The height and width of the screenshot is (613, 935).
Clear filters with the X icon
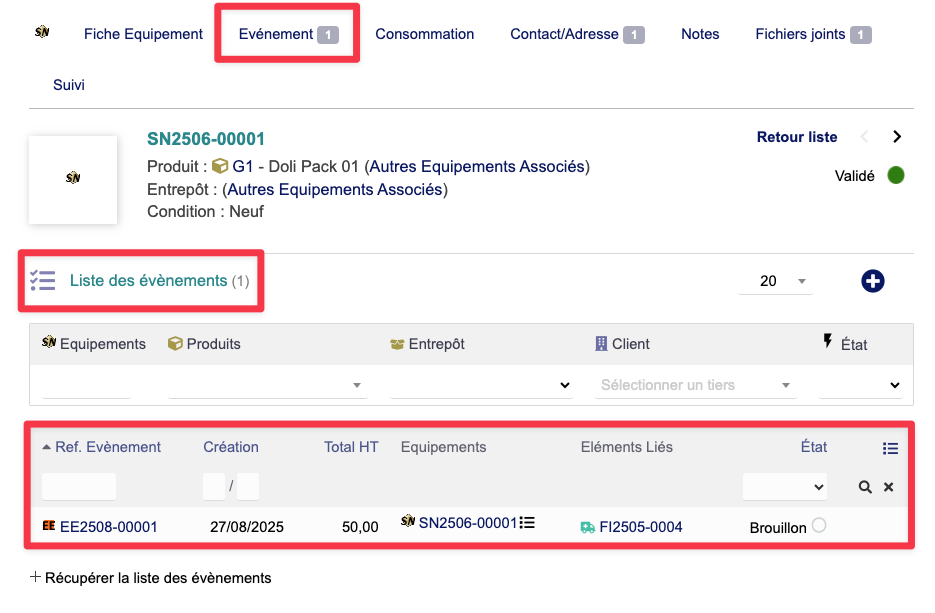[x=888, y=487]
